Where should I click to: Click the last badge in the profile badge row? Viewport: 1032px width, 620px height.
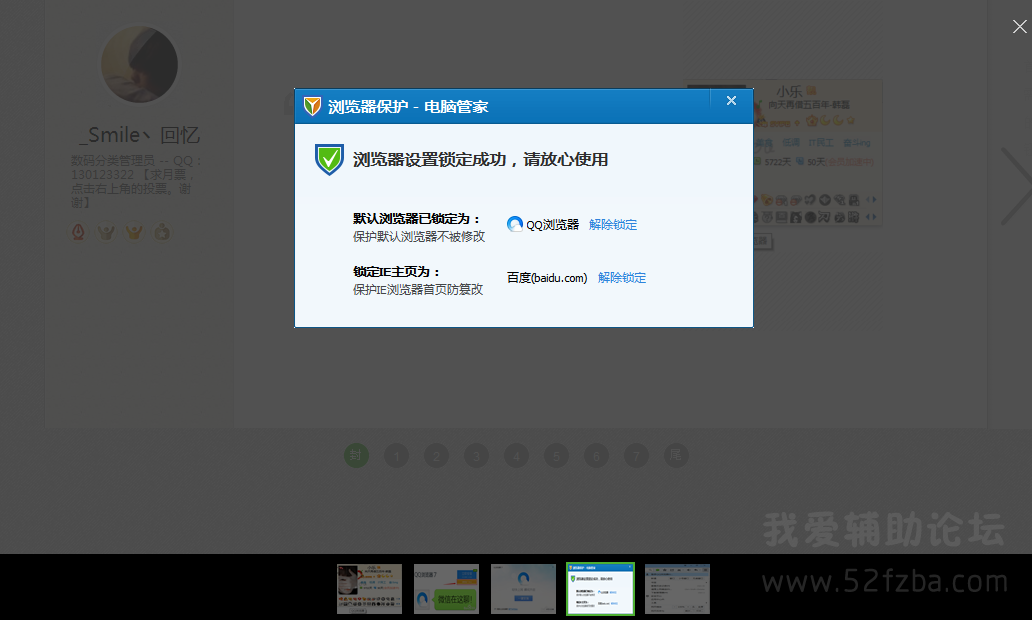(162, 232)
